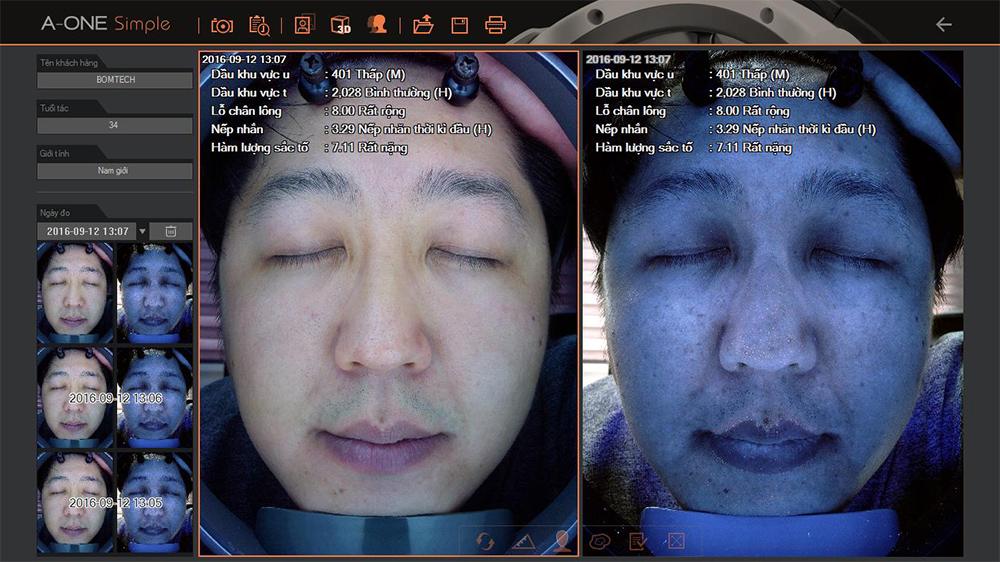Click the camera capture icon
Viewport: 1000px width, 562px height.
point(222,25)
